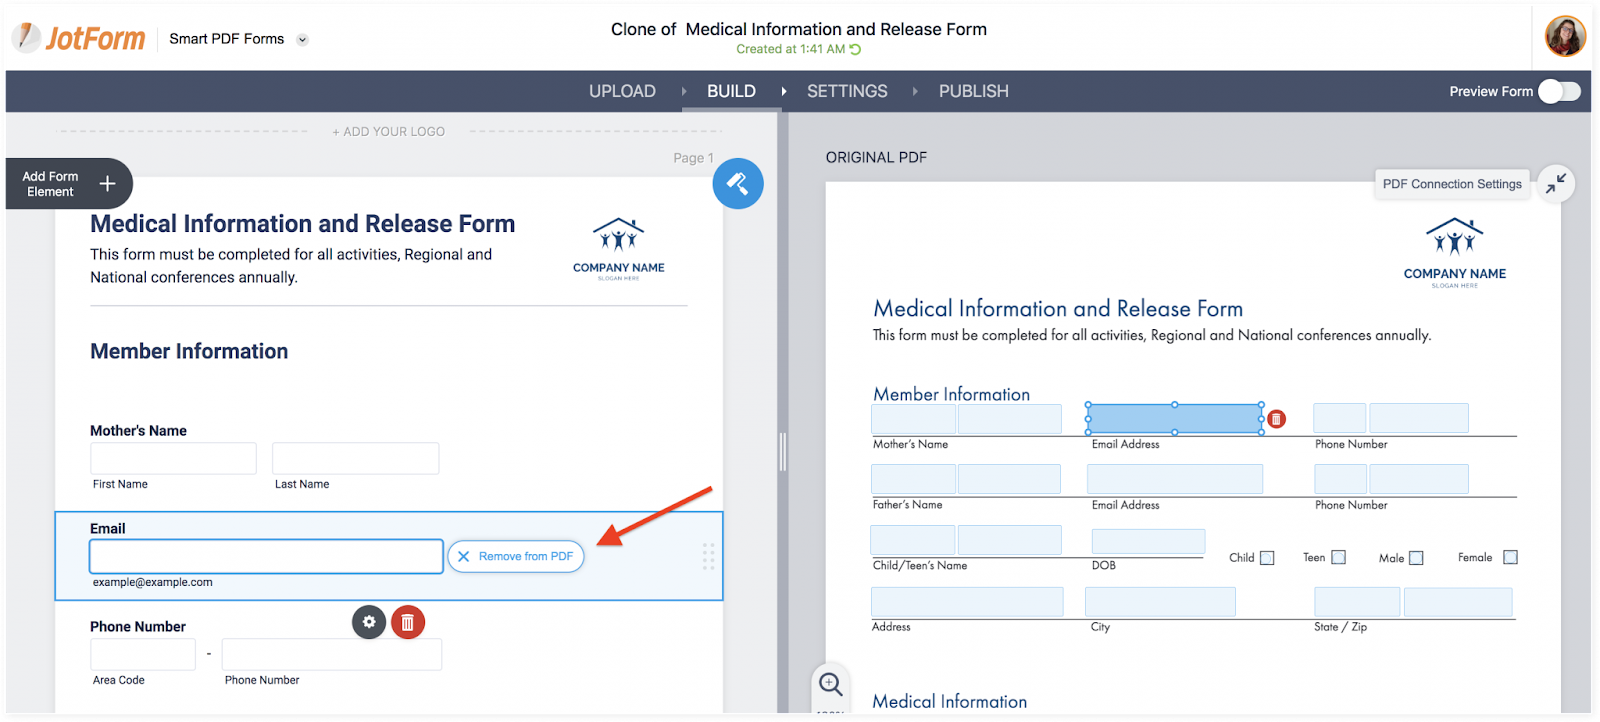The height and width of the screenshot is (722, 1600).
Task: Click the gear icon for field settings
Action: coord(369,622)
